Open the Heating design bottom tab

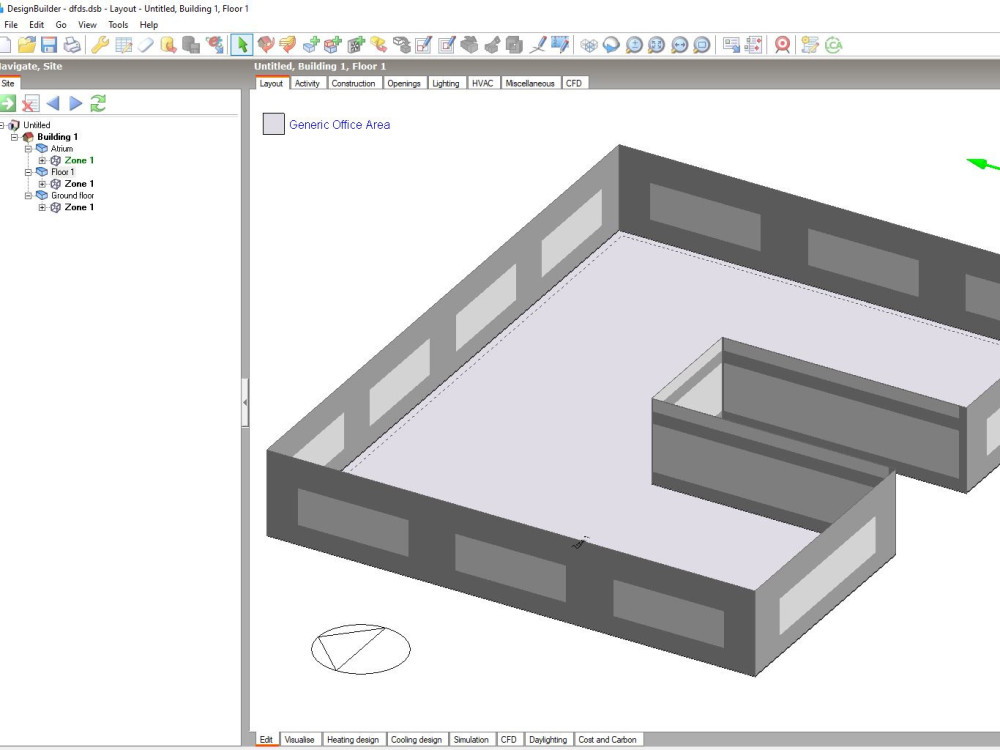353,740
